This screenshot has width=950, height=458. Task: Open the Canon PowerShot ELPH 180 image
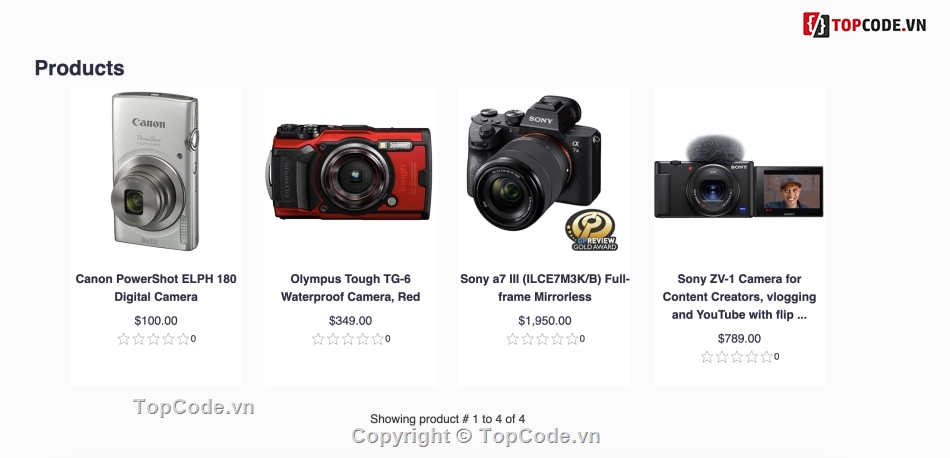[156, 171]
